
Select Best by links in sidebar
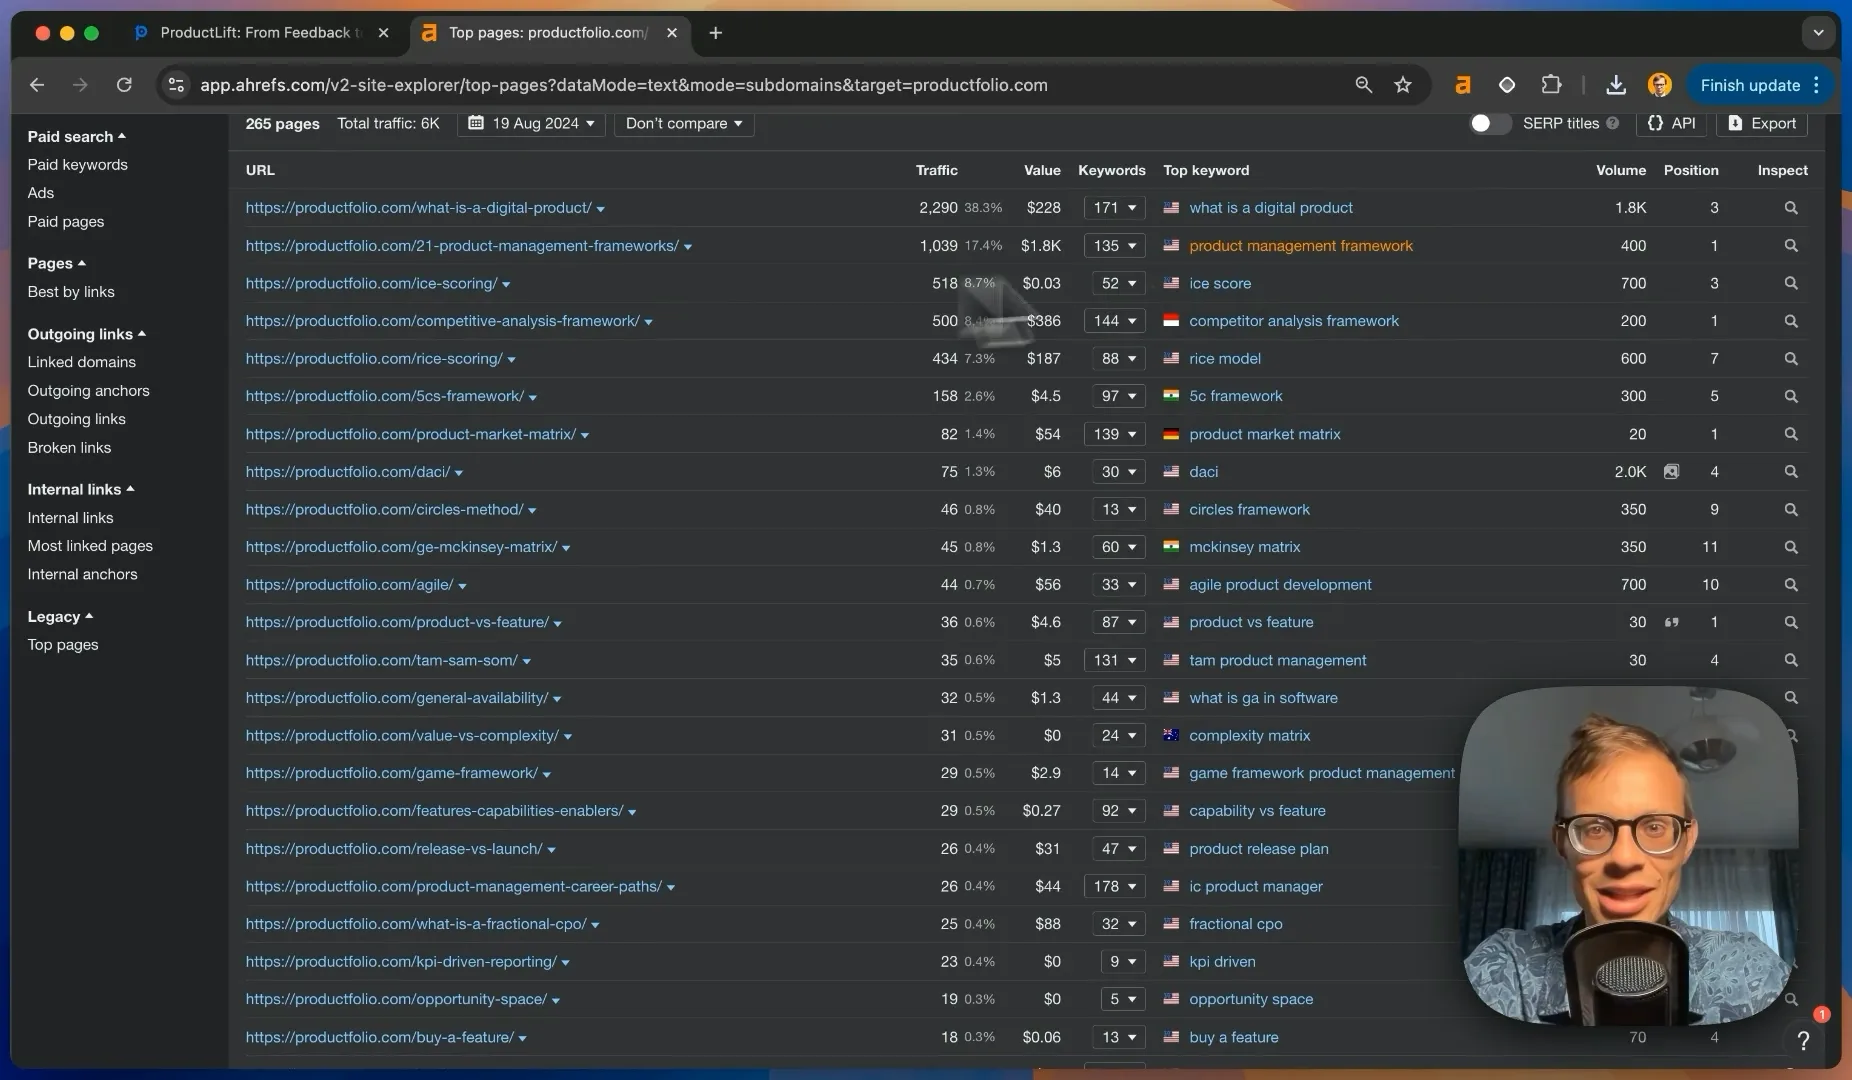[x=71, y=291]
